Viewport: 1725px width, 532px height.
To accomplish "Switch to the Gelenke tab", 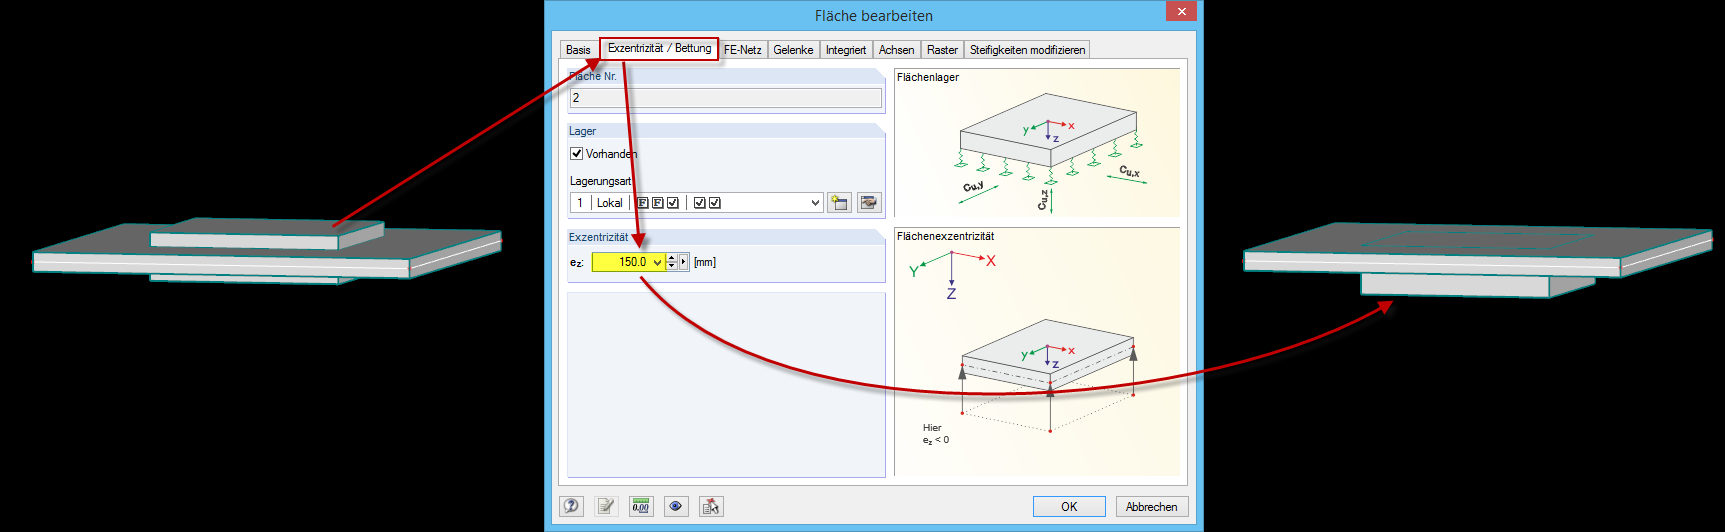I will (x=793, y=50).
